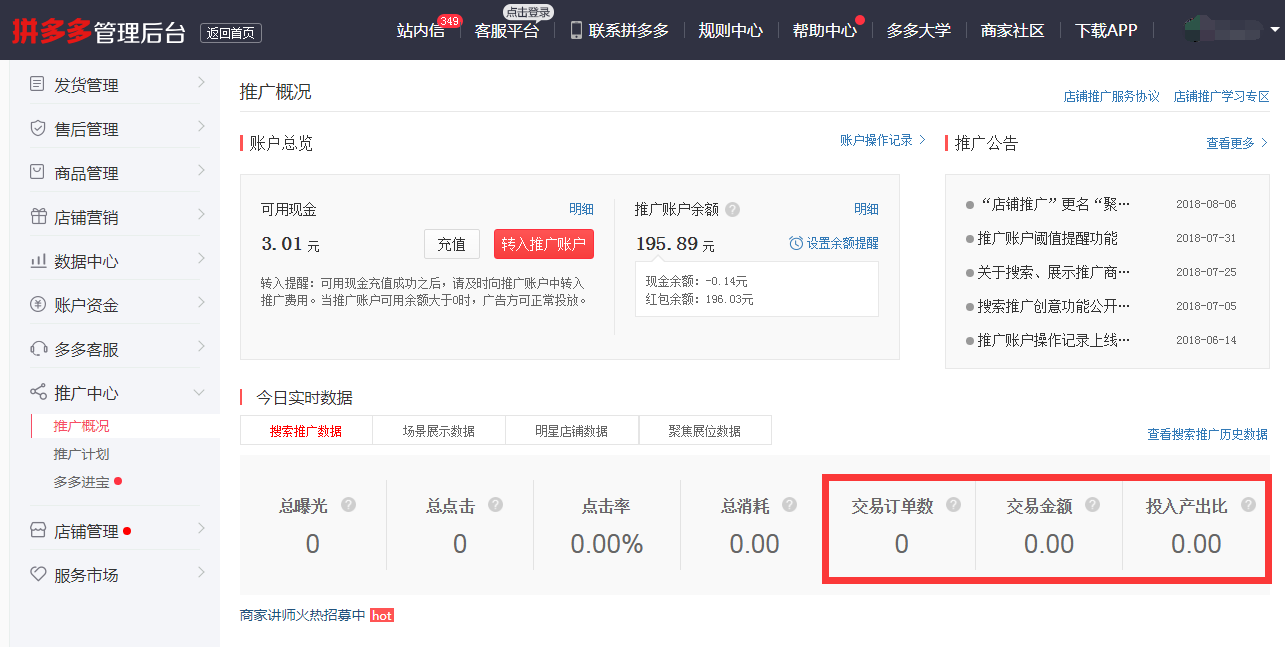Click 明细 link under 可用现金
Screen dimensions: 1285x647
tap(582, 209)
